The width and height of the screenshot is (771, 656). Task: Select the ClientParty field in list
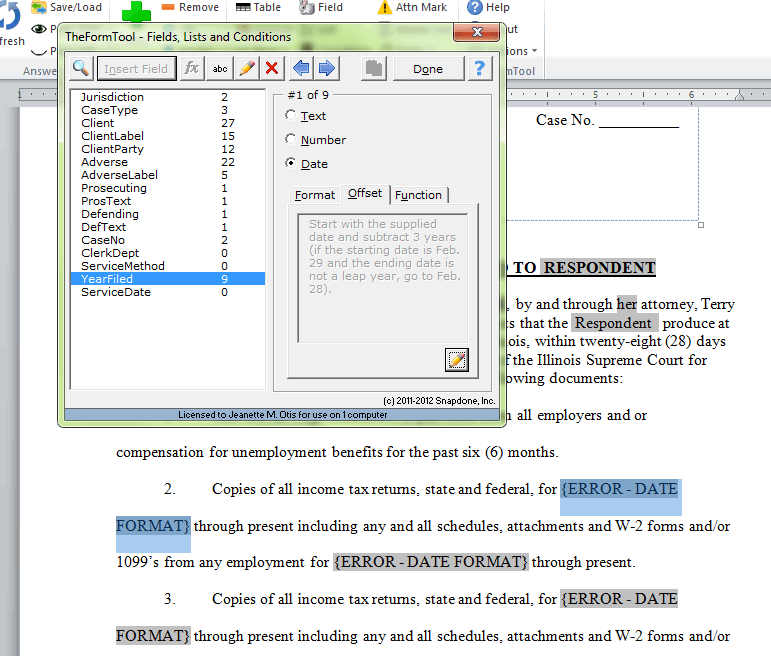(x=112, y=149)
